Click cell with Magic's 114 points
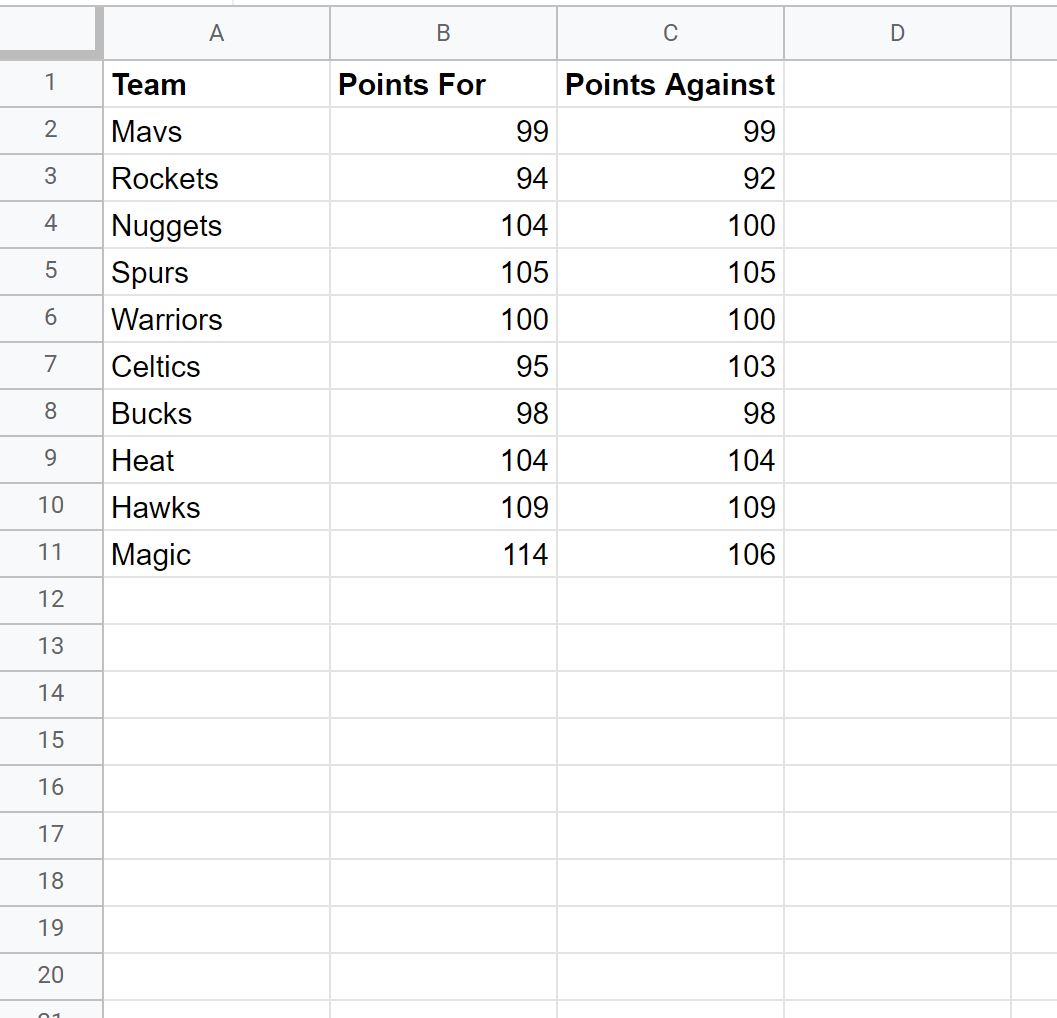1057x1018 pixels. [x=444, y=554]
